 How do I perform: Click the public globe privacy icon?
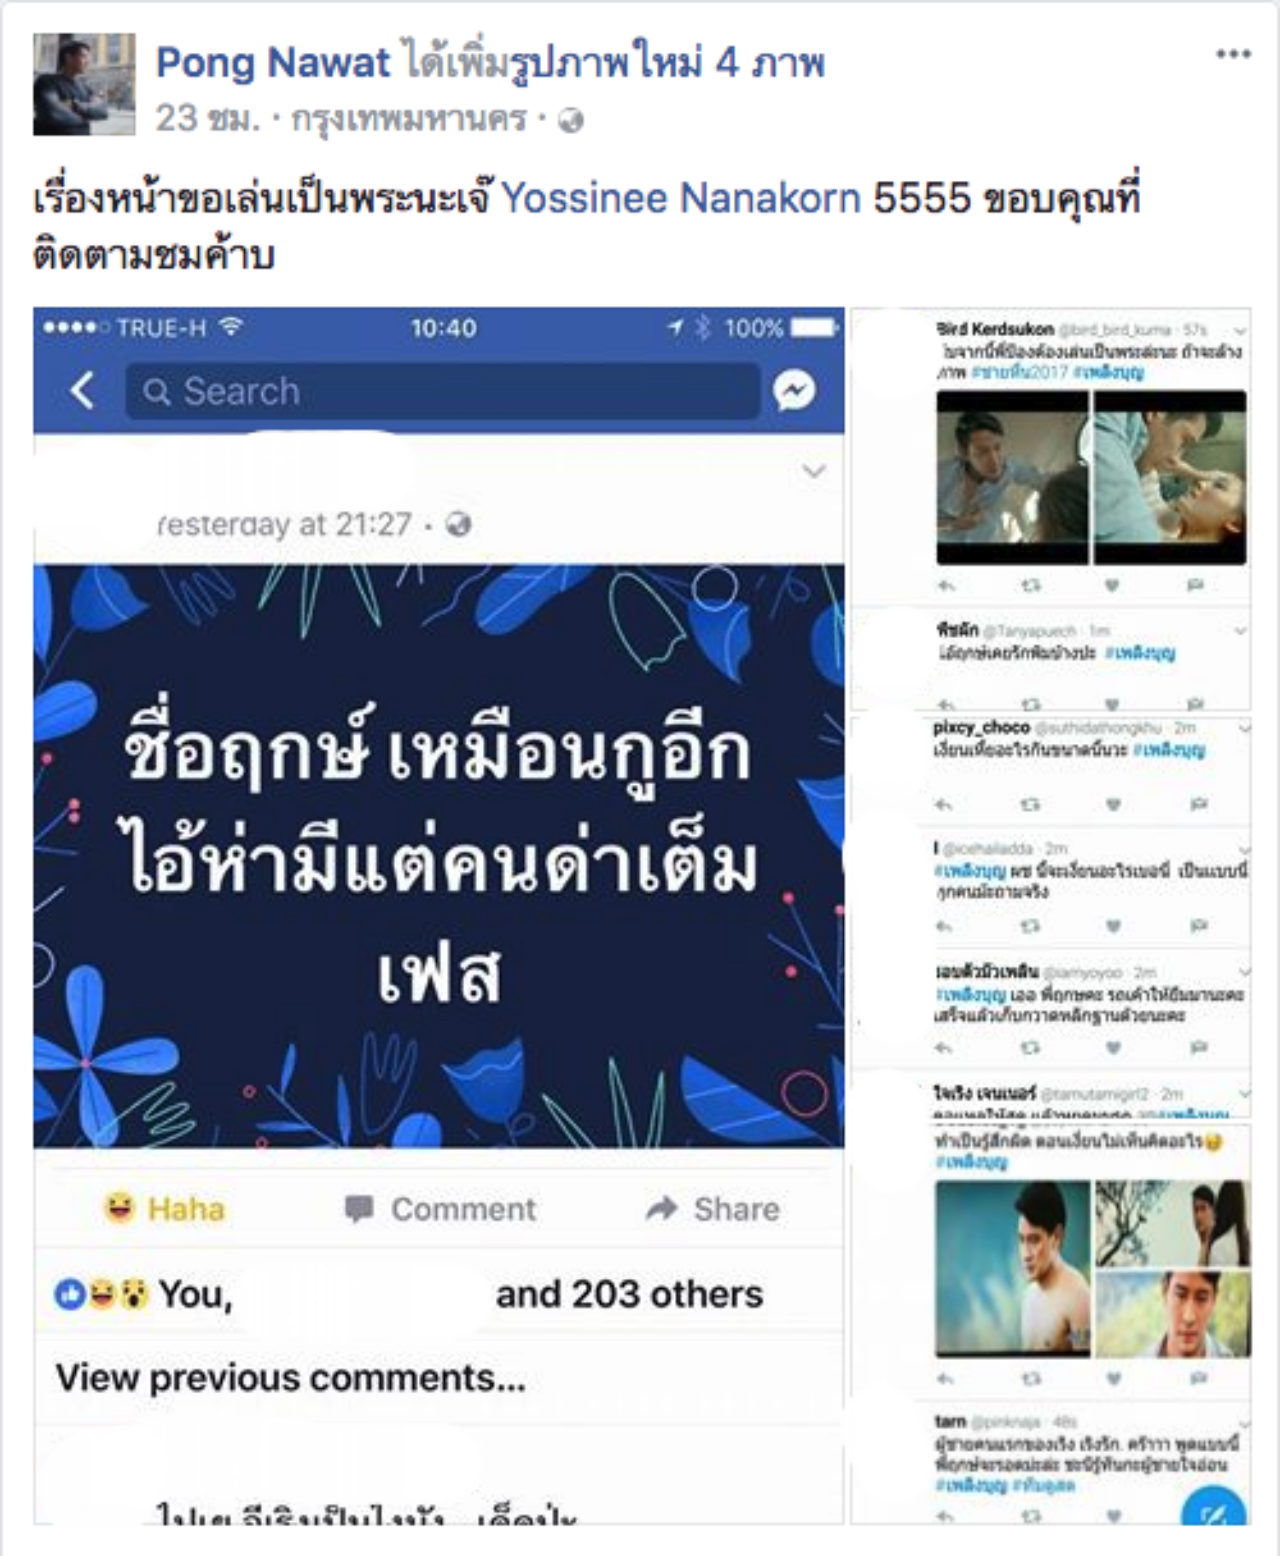tap(571, 121)
